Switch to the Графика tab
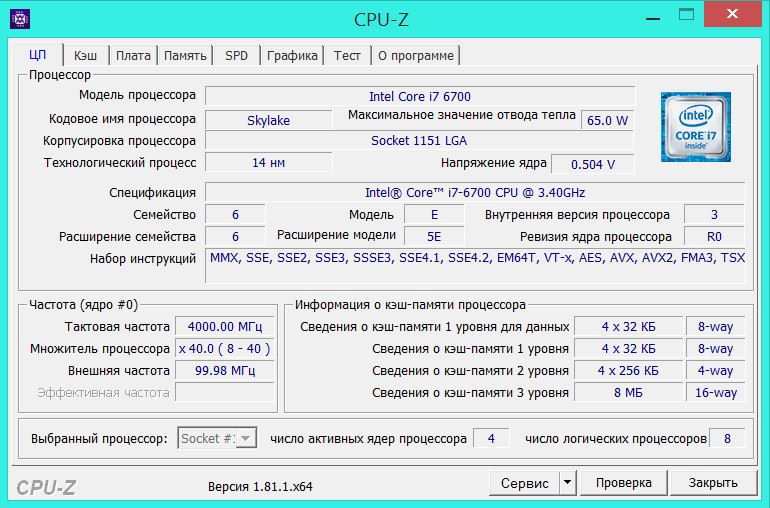Viewport: 770px width, 508px height. click(x=292, y=55)
